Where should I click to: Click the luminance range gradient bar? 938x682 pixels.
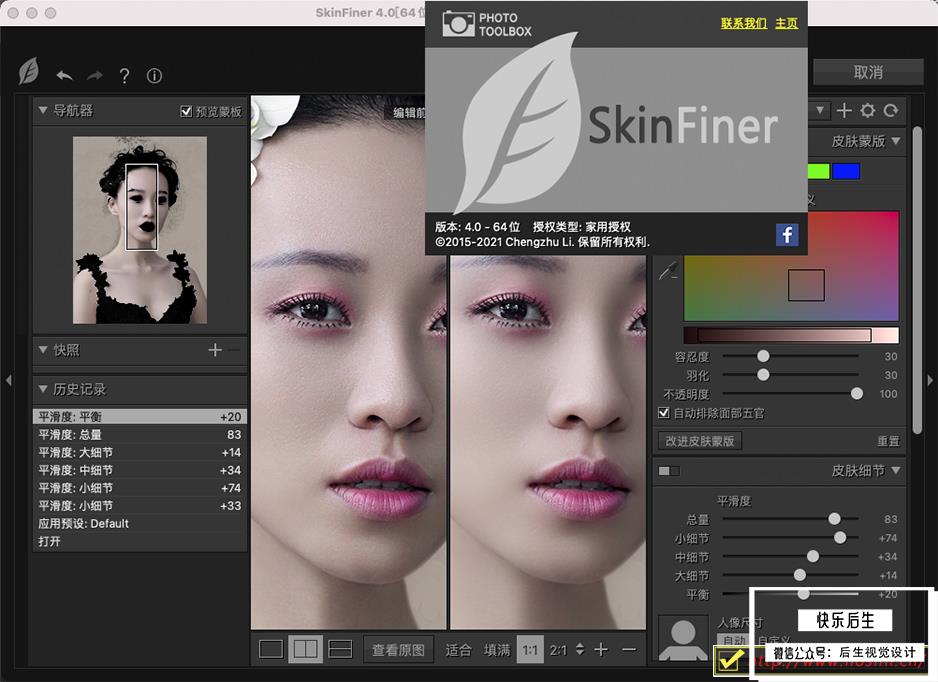(791, 335)
